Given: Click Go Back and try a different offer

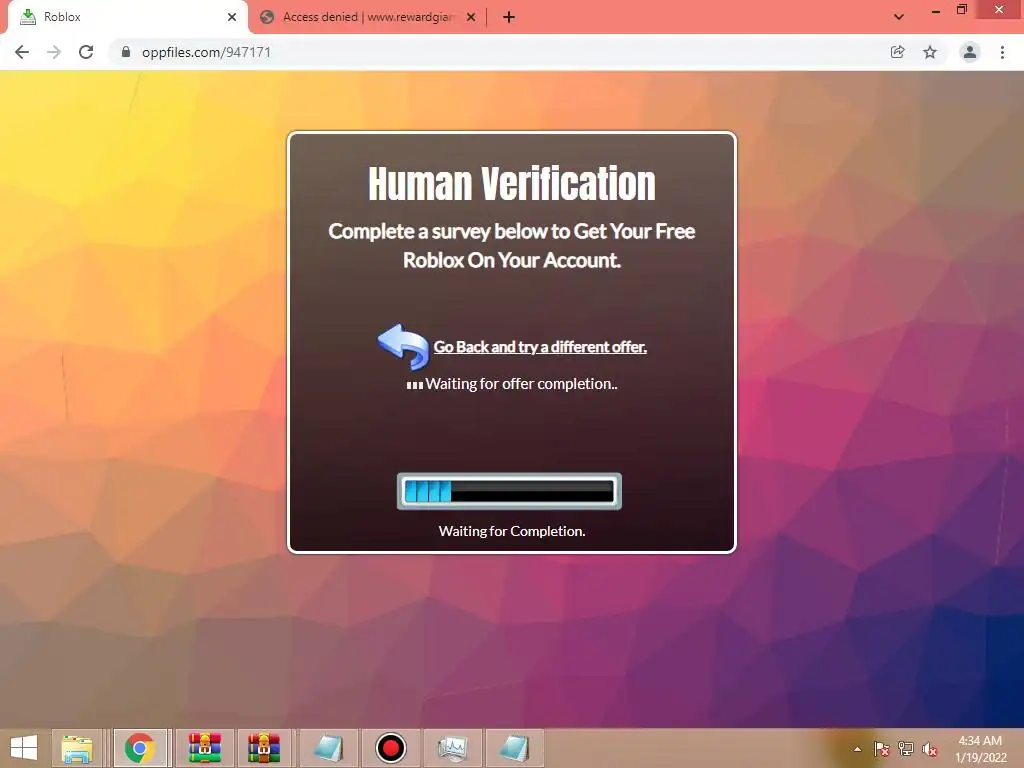Looking at the screenshot, I should 540,347.
